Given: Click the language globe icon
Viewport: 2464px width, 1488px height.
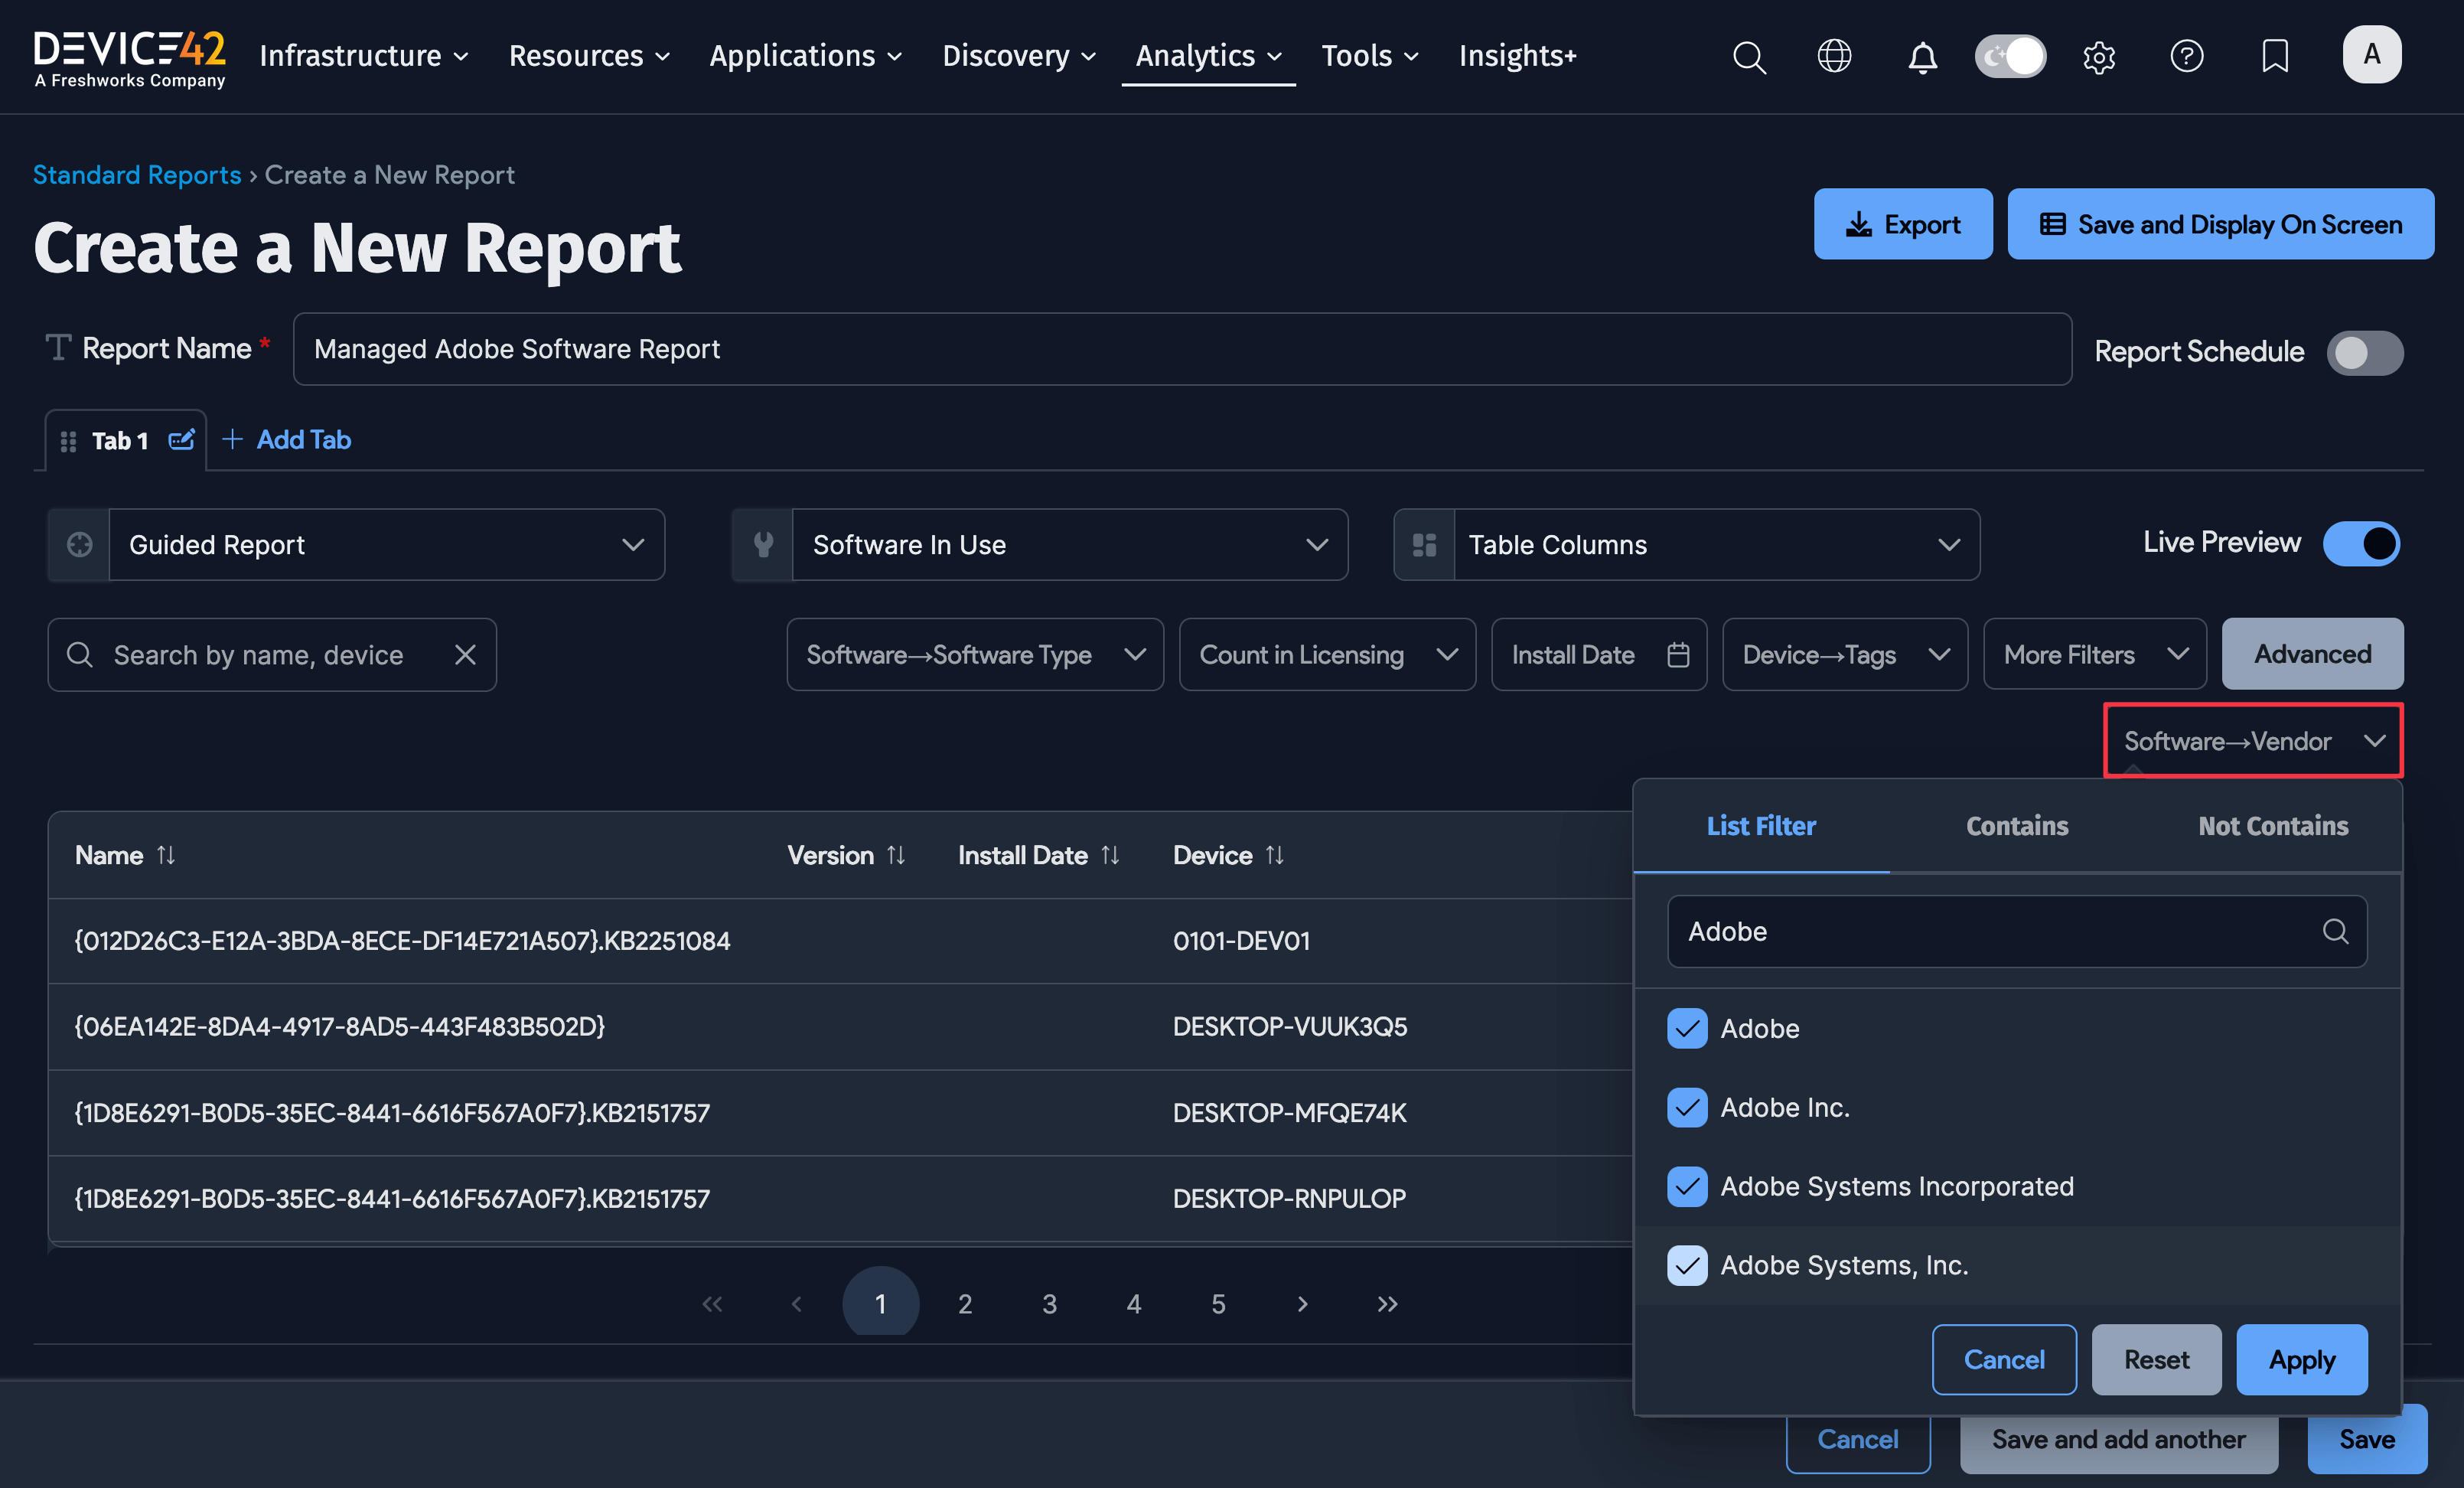Looking at the screenshot, I should click(1834, 57).
